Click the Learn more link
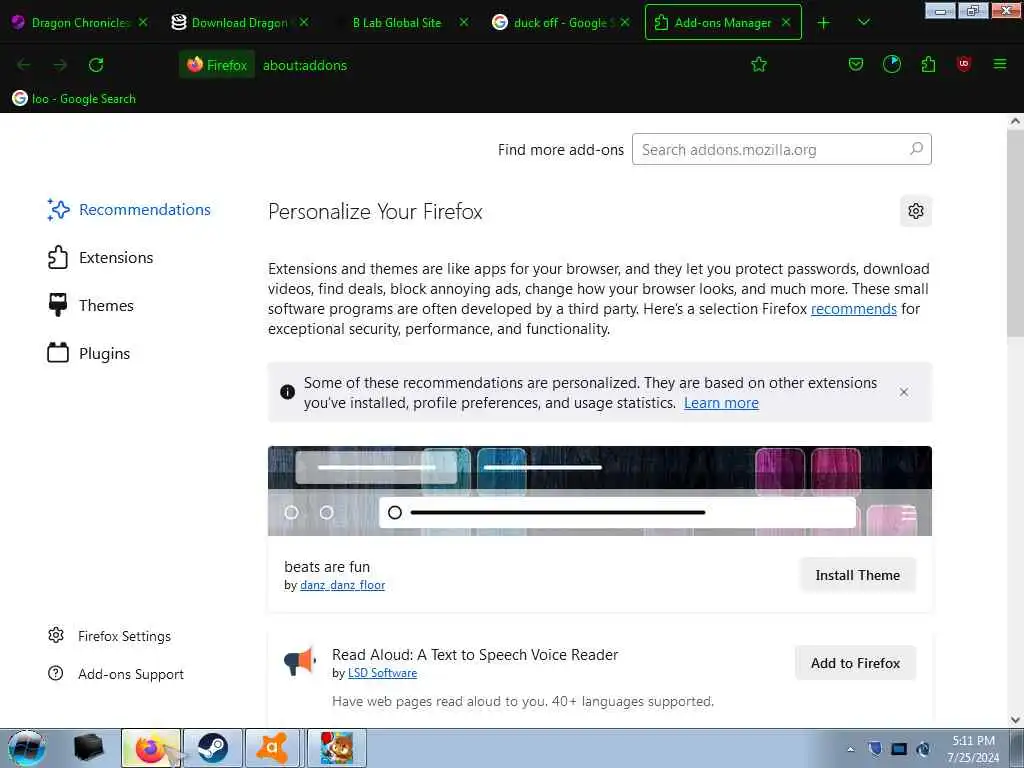The image size is (1024, 768). click(x=721, y=403)
